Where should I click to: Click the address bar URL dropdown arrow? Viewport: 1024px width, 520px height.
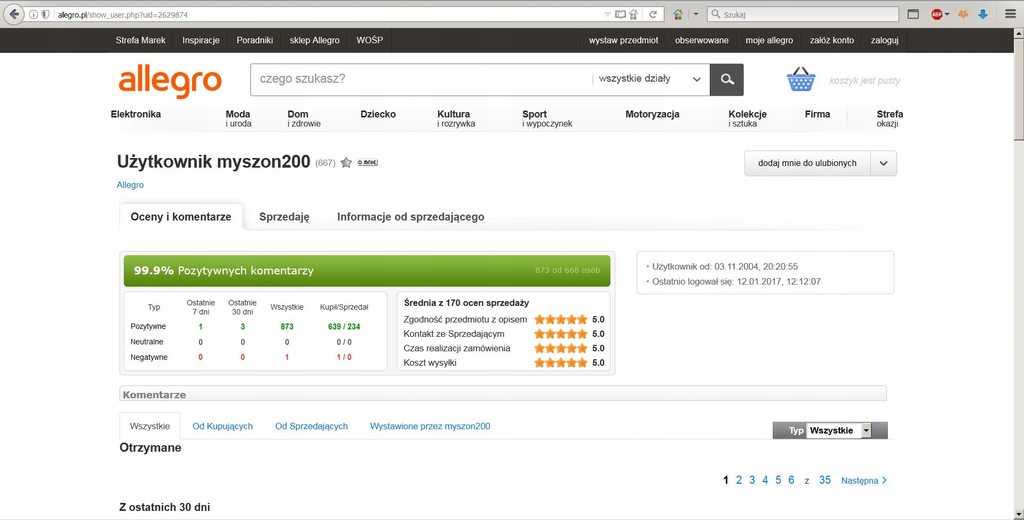(607, 14)
